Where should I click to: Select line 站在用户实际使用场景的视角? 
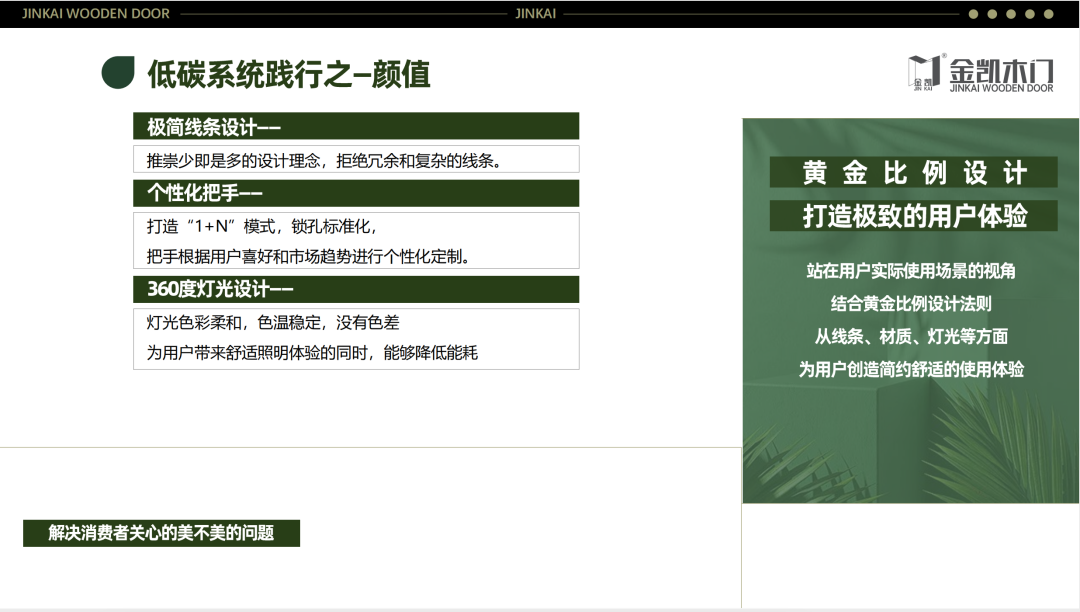tap(911, 271)
